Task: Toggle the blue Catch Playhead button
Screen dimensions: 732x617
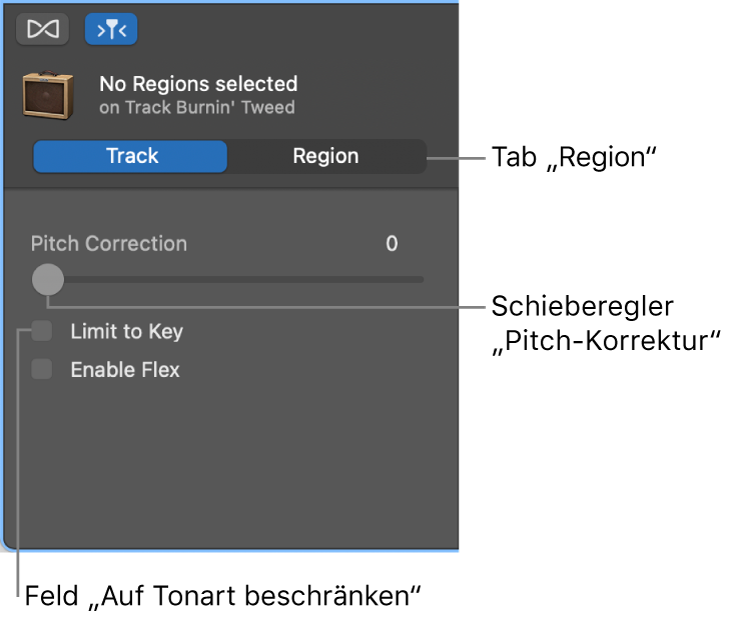Action: pos(111,30)
